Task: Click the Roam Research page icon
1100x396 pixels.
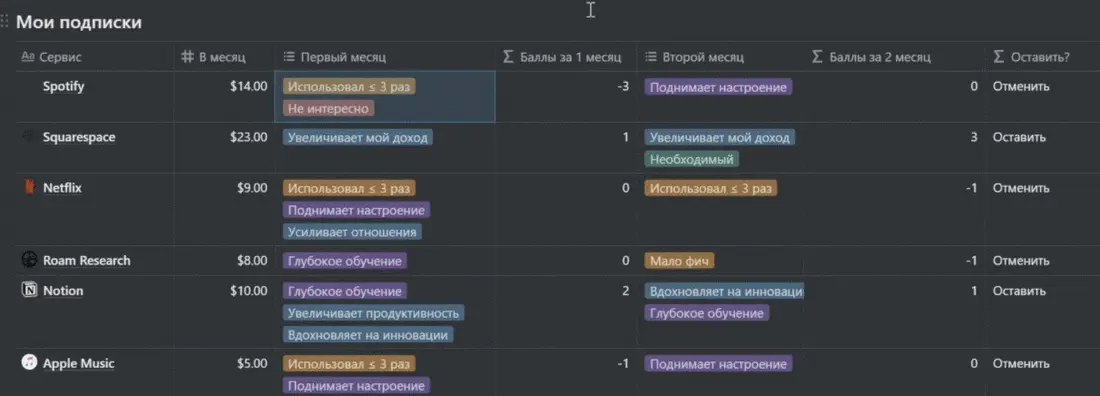Action: click(x=29, y=260)
